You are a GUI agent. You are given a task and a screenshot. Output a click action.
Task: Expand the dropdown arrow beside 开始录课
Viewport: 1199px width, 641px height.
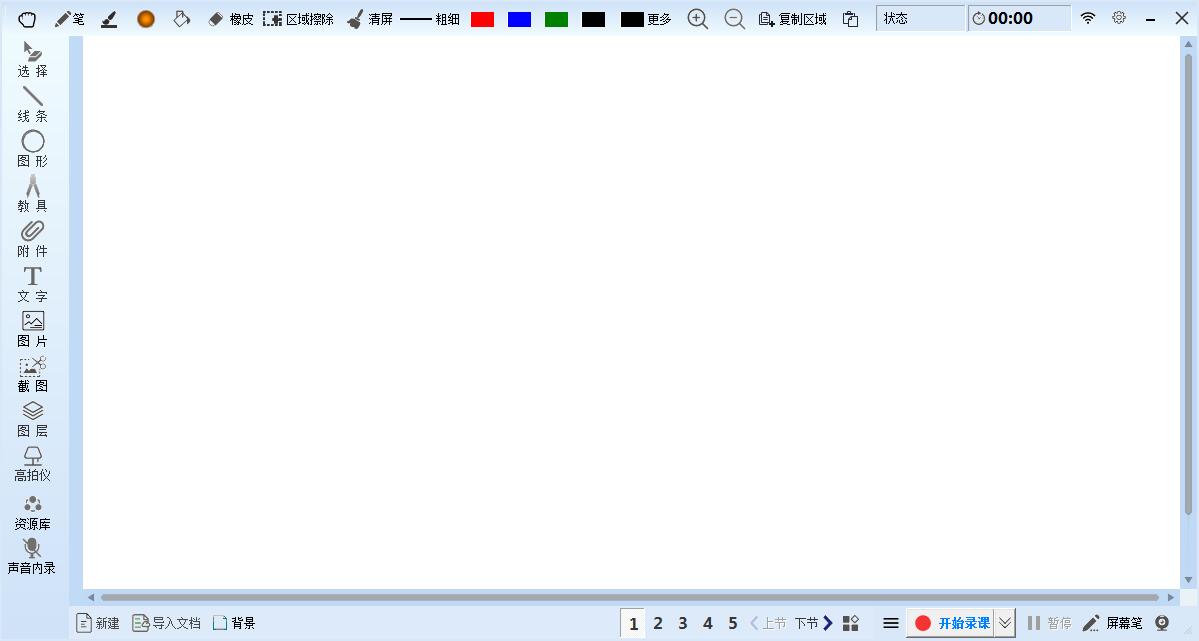1005,623
